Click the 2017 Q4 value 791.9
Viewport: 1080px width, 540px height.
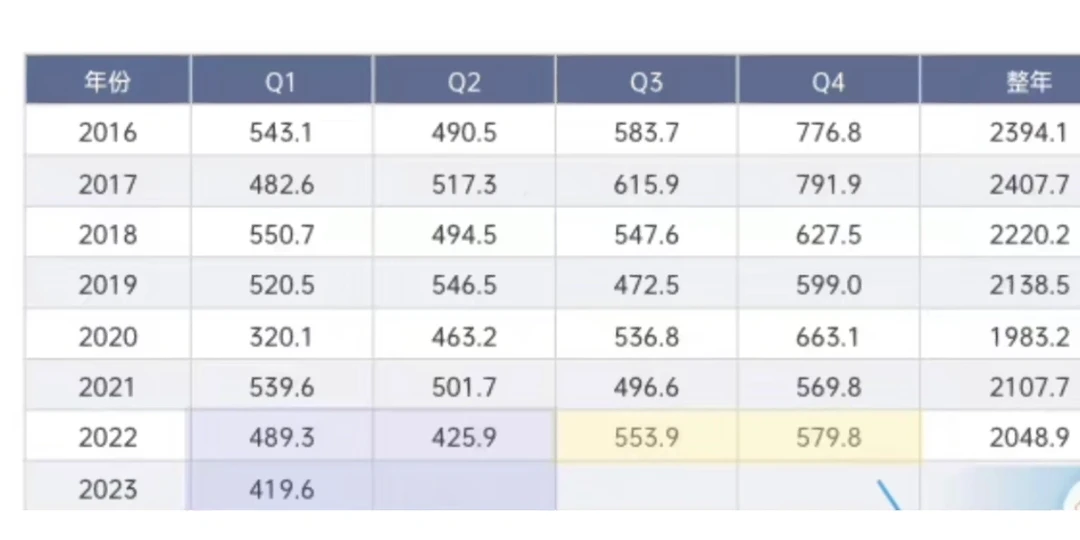pos(829,184)
